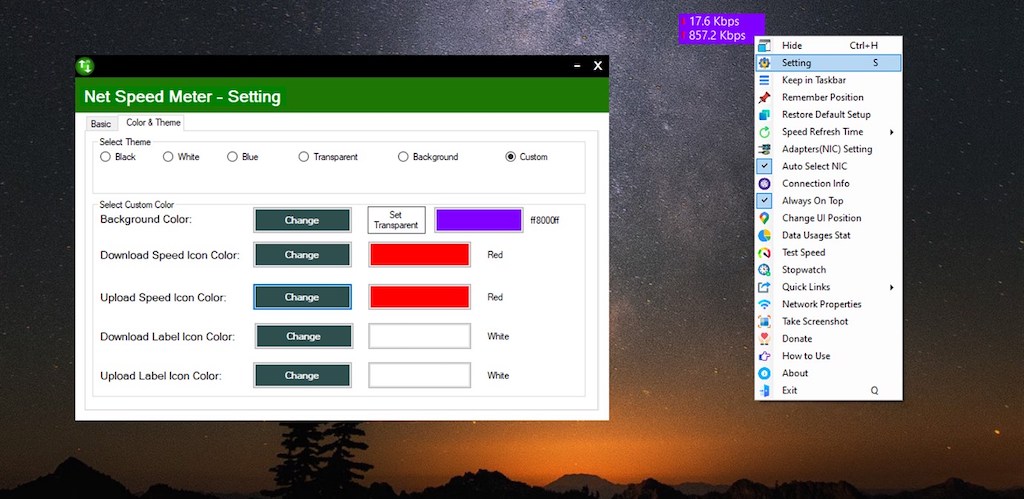Click the purple background color swatch
Screen dimensions: 1024x499
[478, 220]
